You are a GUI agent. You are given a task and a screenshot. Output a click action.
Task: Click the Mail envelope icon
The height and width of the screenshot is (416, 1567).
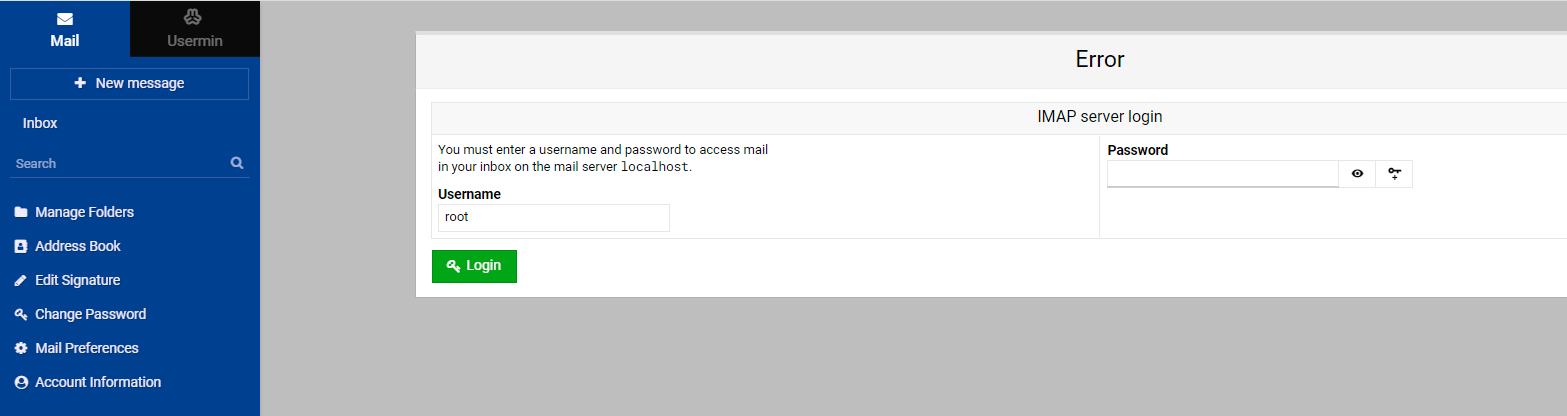pyautogui.click(x=65, y=19)
